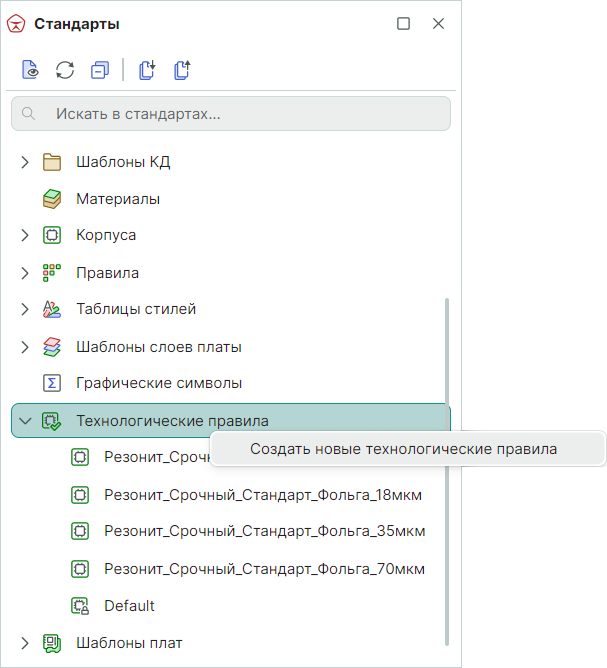607x668 pixels.
Task: Refresh the standards list
Action: point(65,70)
